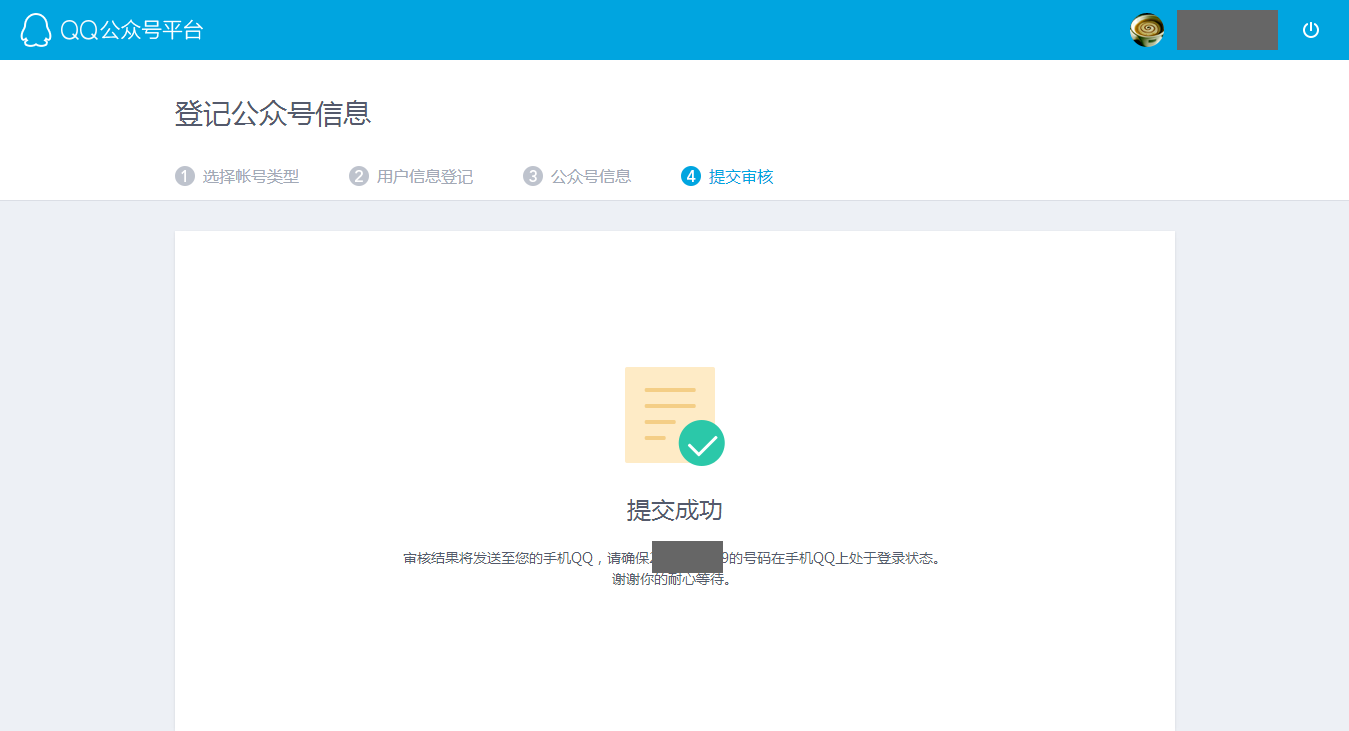Select the 选择帐号类型 step label

pos(250,177)
